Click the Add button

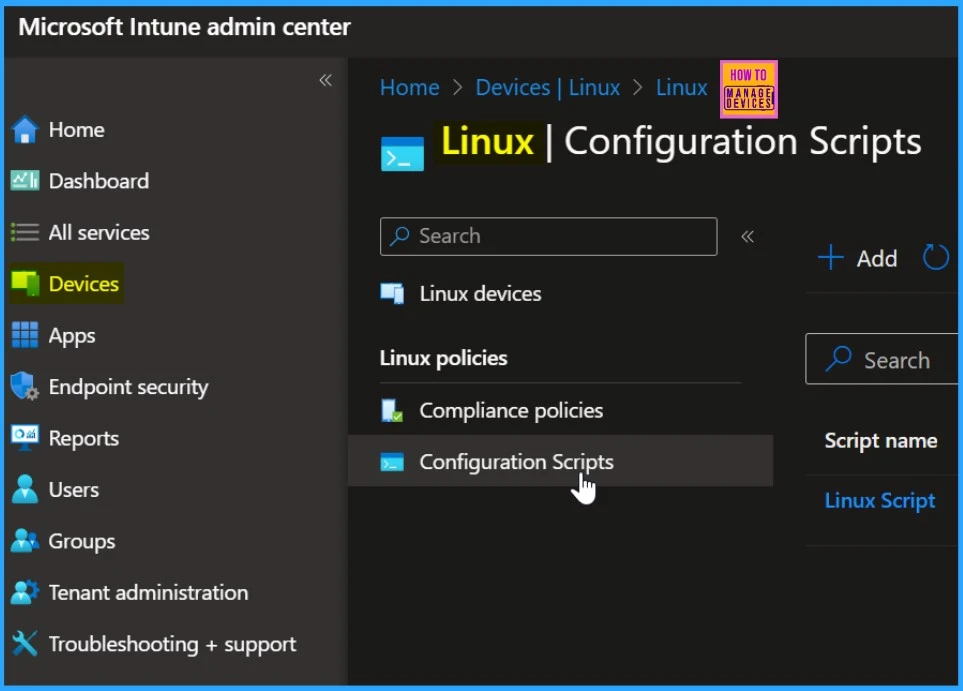[858, 257]
